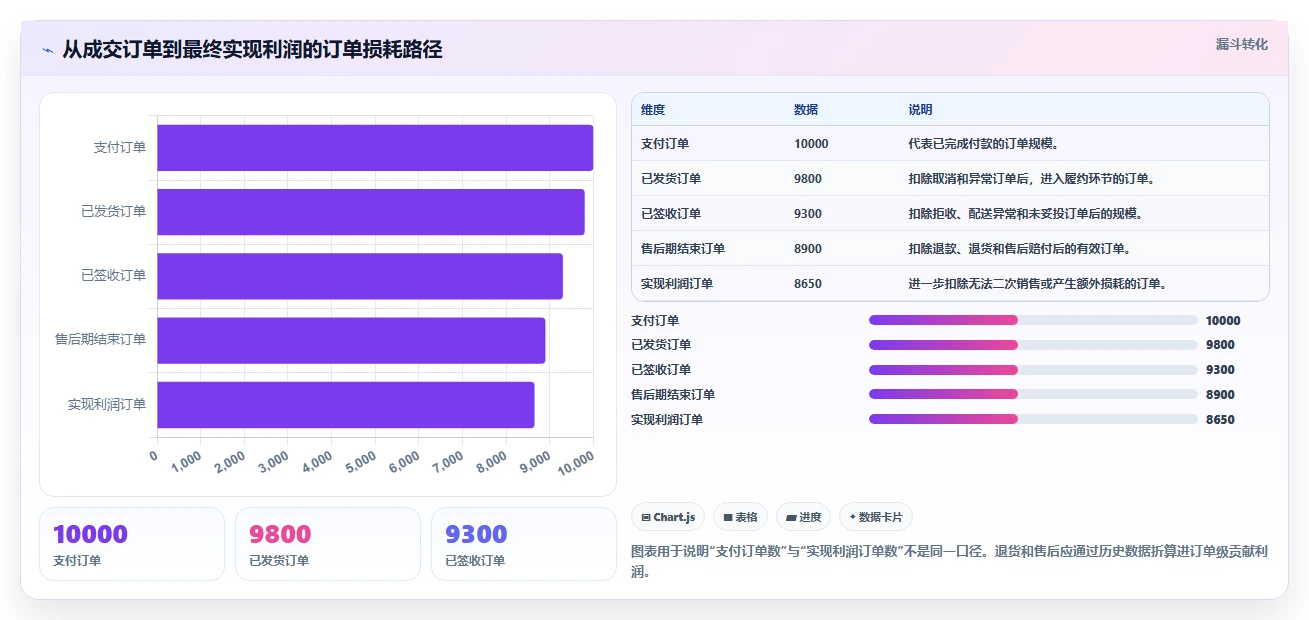
Task: Click the 售后期结束订单 cell in the table
Action: click(x=683, y=248)
